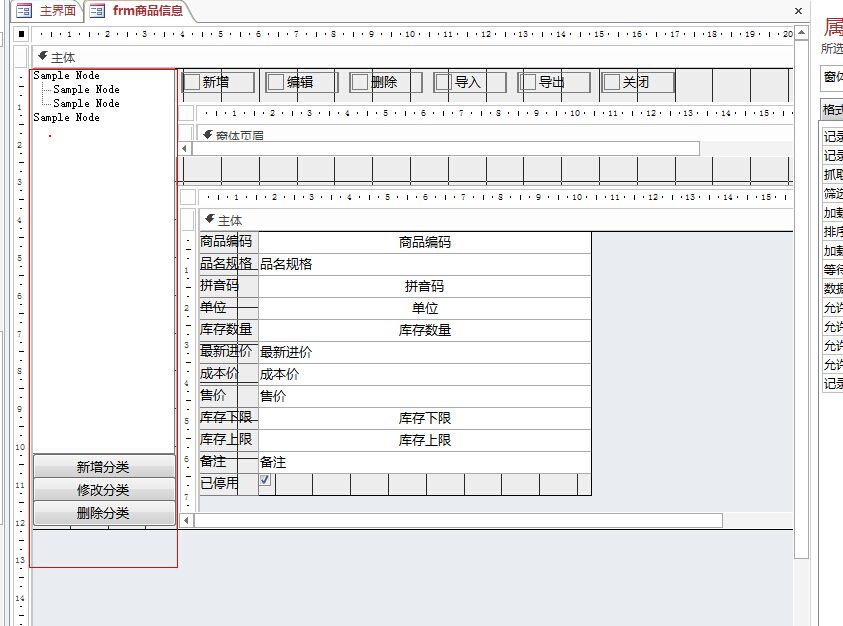The width and height of the screenshot is (843, 626).
Task: Select the 窗体页眉 section bar in subform
Action: (x=450, y=134)
